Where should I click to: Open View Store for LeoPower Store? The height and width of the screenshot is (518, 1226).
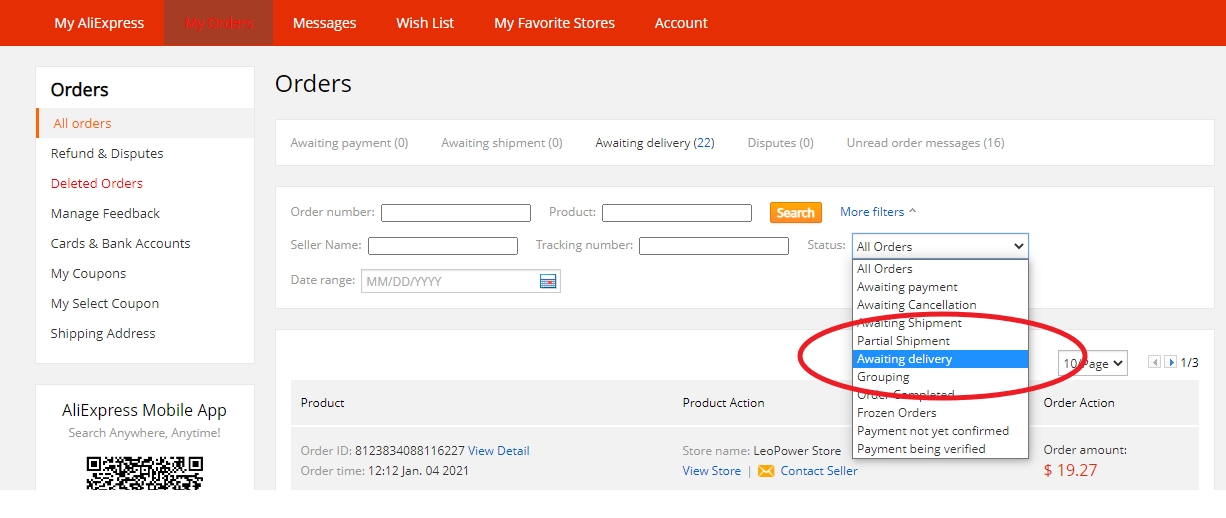(x=712, y=471)
